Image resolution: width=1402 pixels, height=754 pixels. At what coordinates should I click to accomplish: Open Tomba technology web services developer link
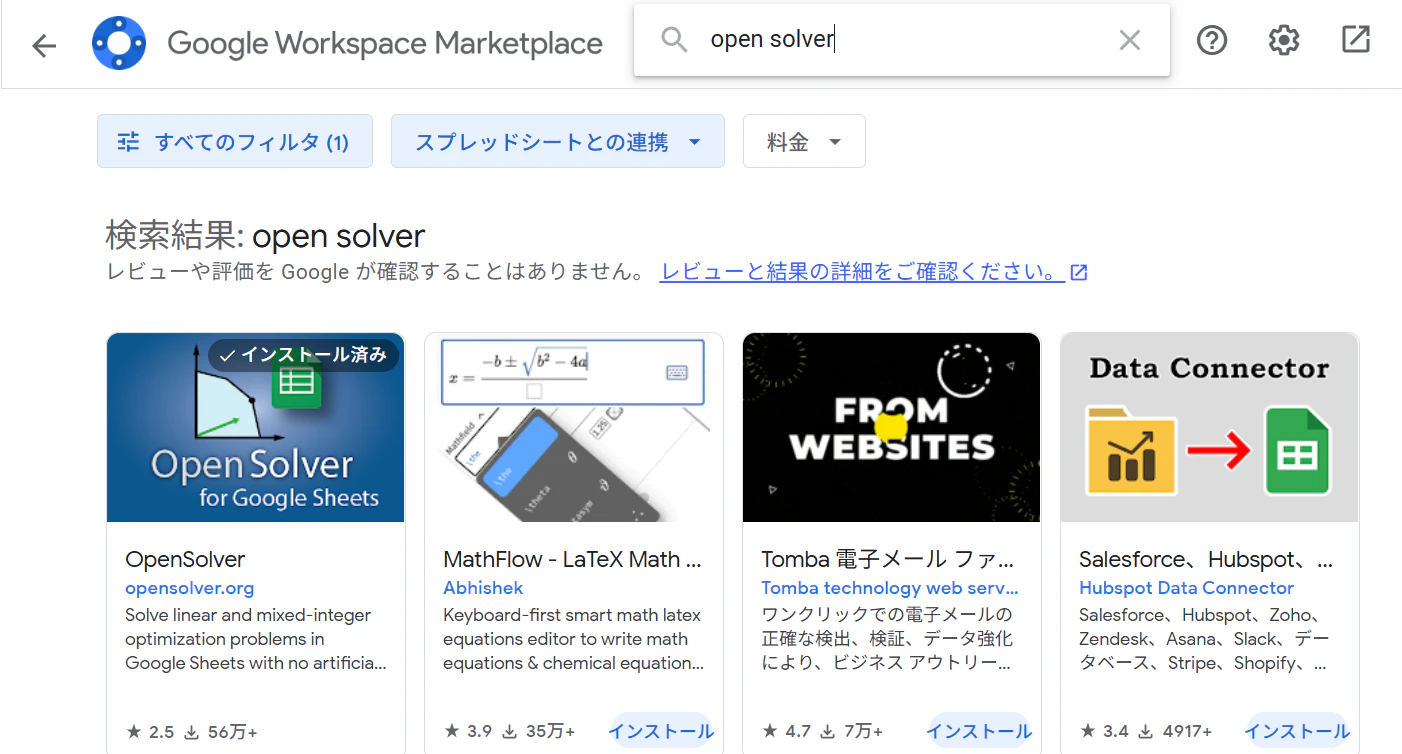890,588
